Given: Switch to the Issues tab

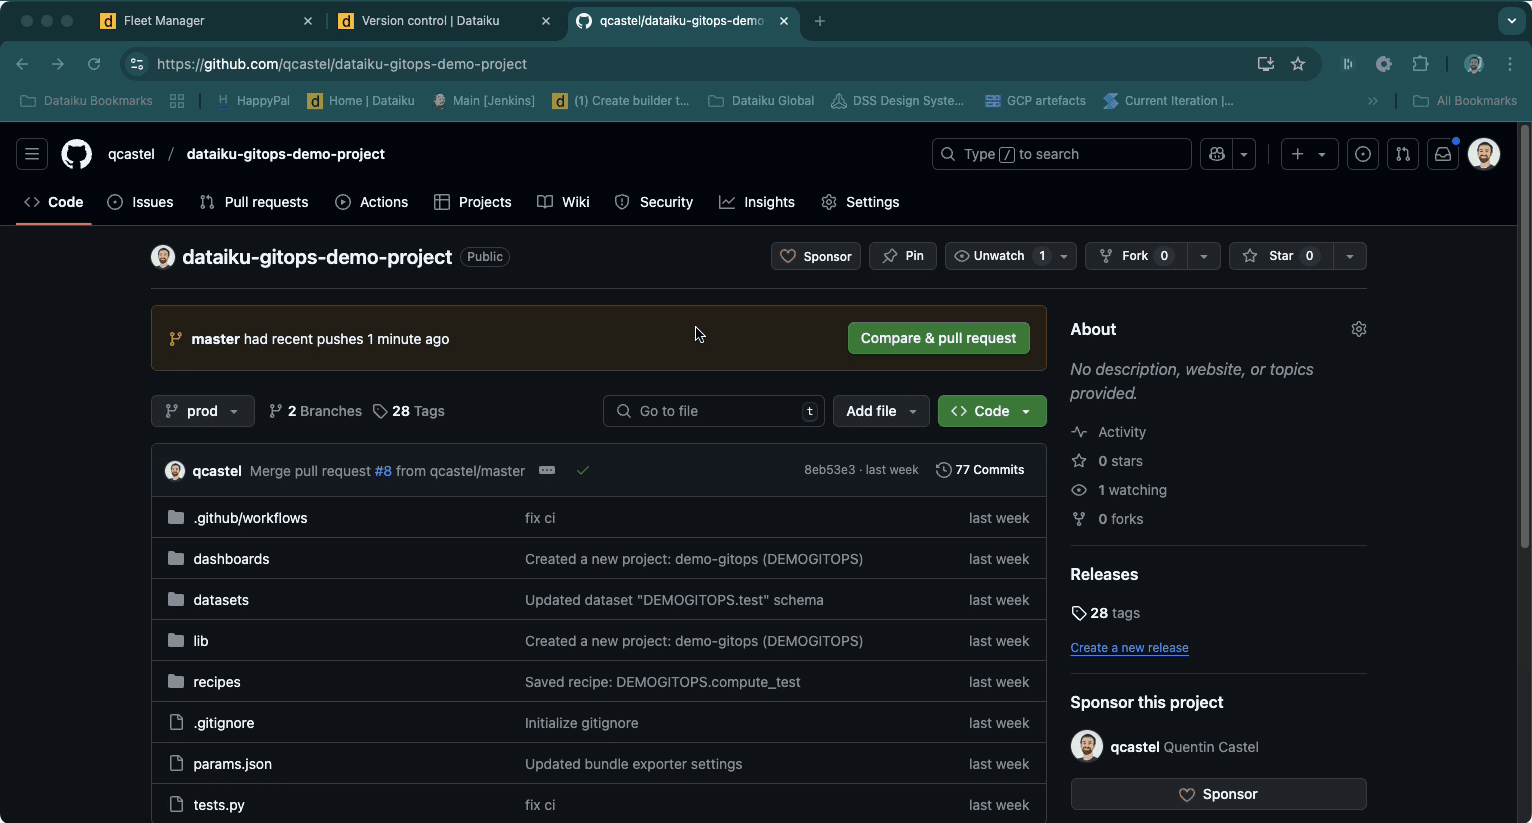Looking at the screenshot, I should (x=141, y=202).
